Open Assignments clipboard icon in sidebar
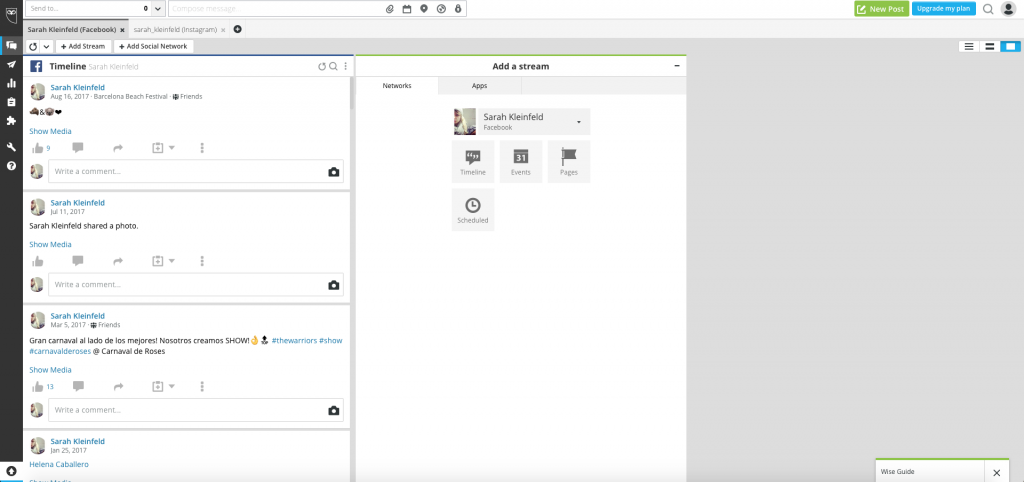 11,102
